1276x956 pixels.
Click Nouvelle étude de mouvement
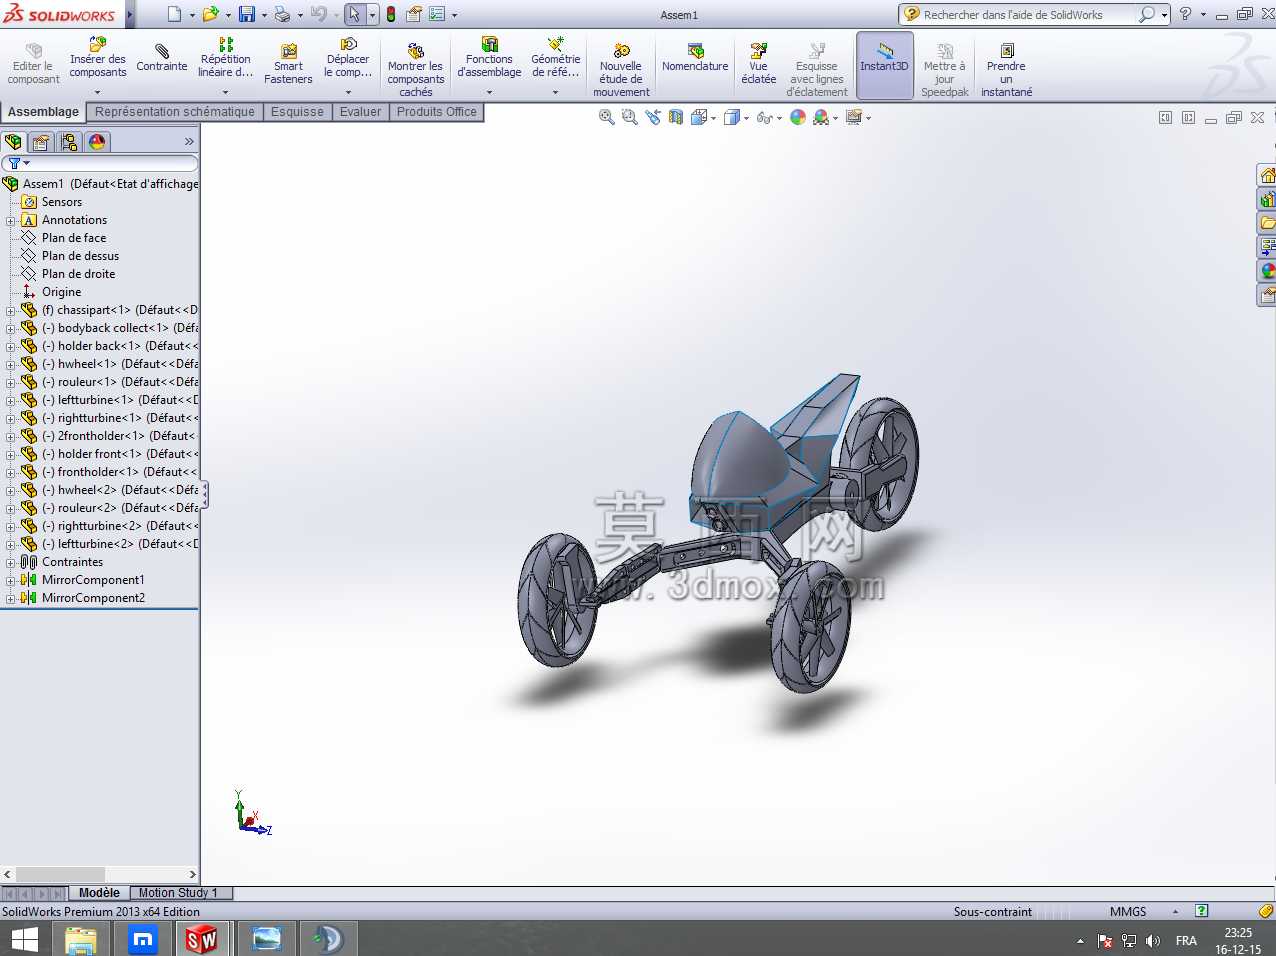tap(621, 71)
